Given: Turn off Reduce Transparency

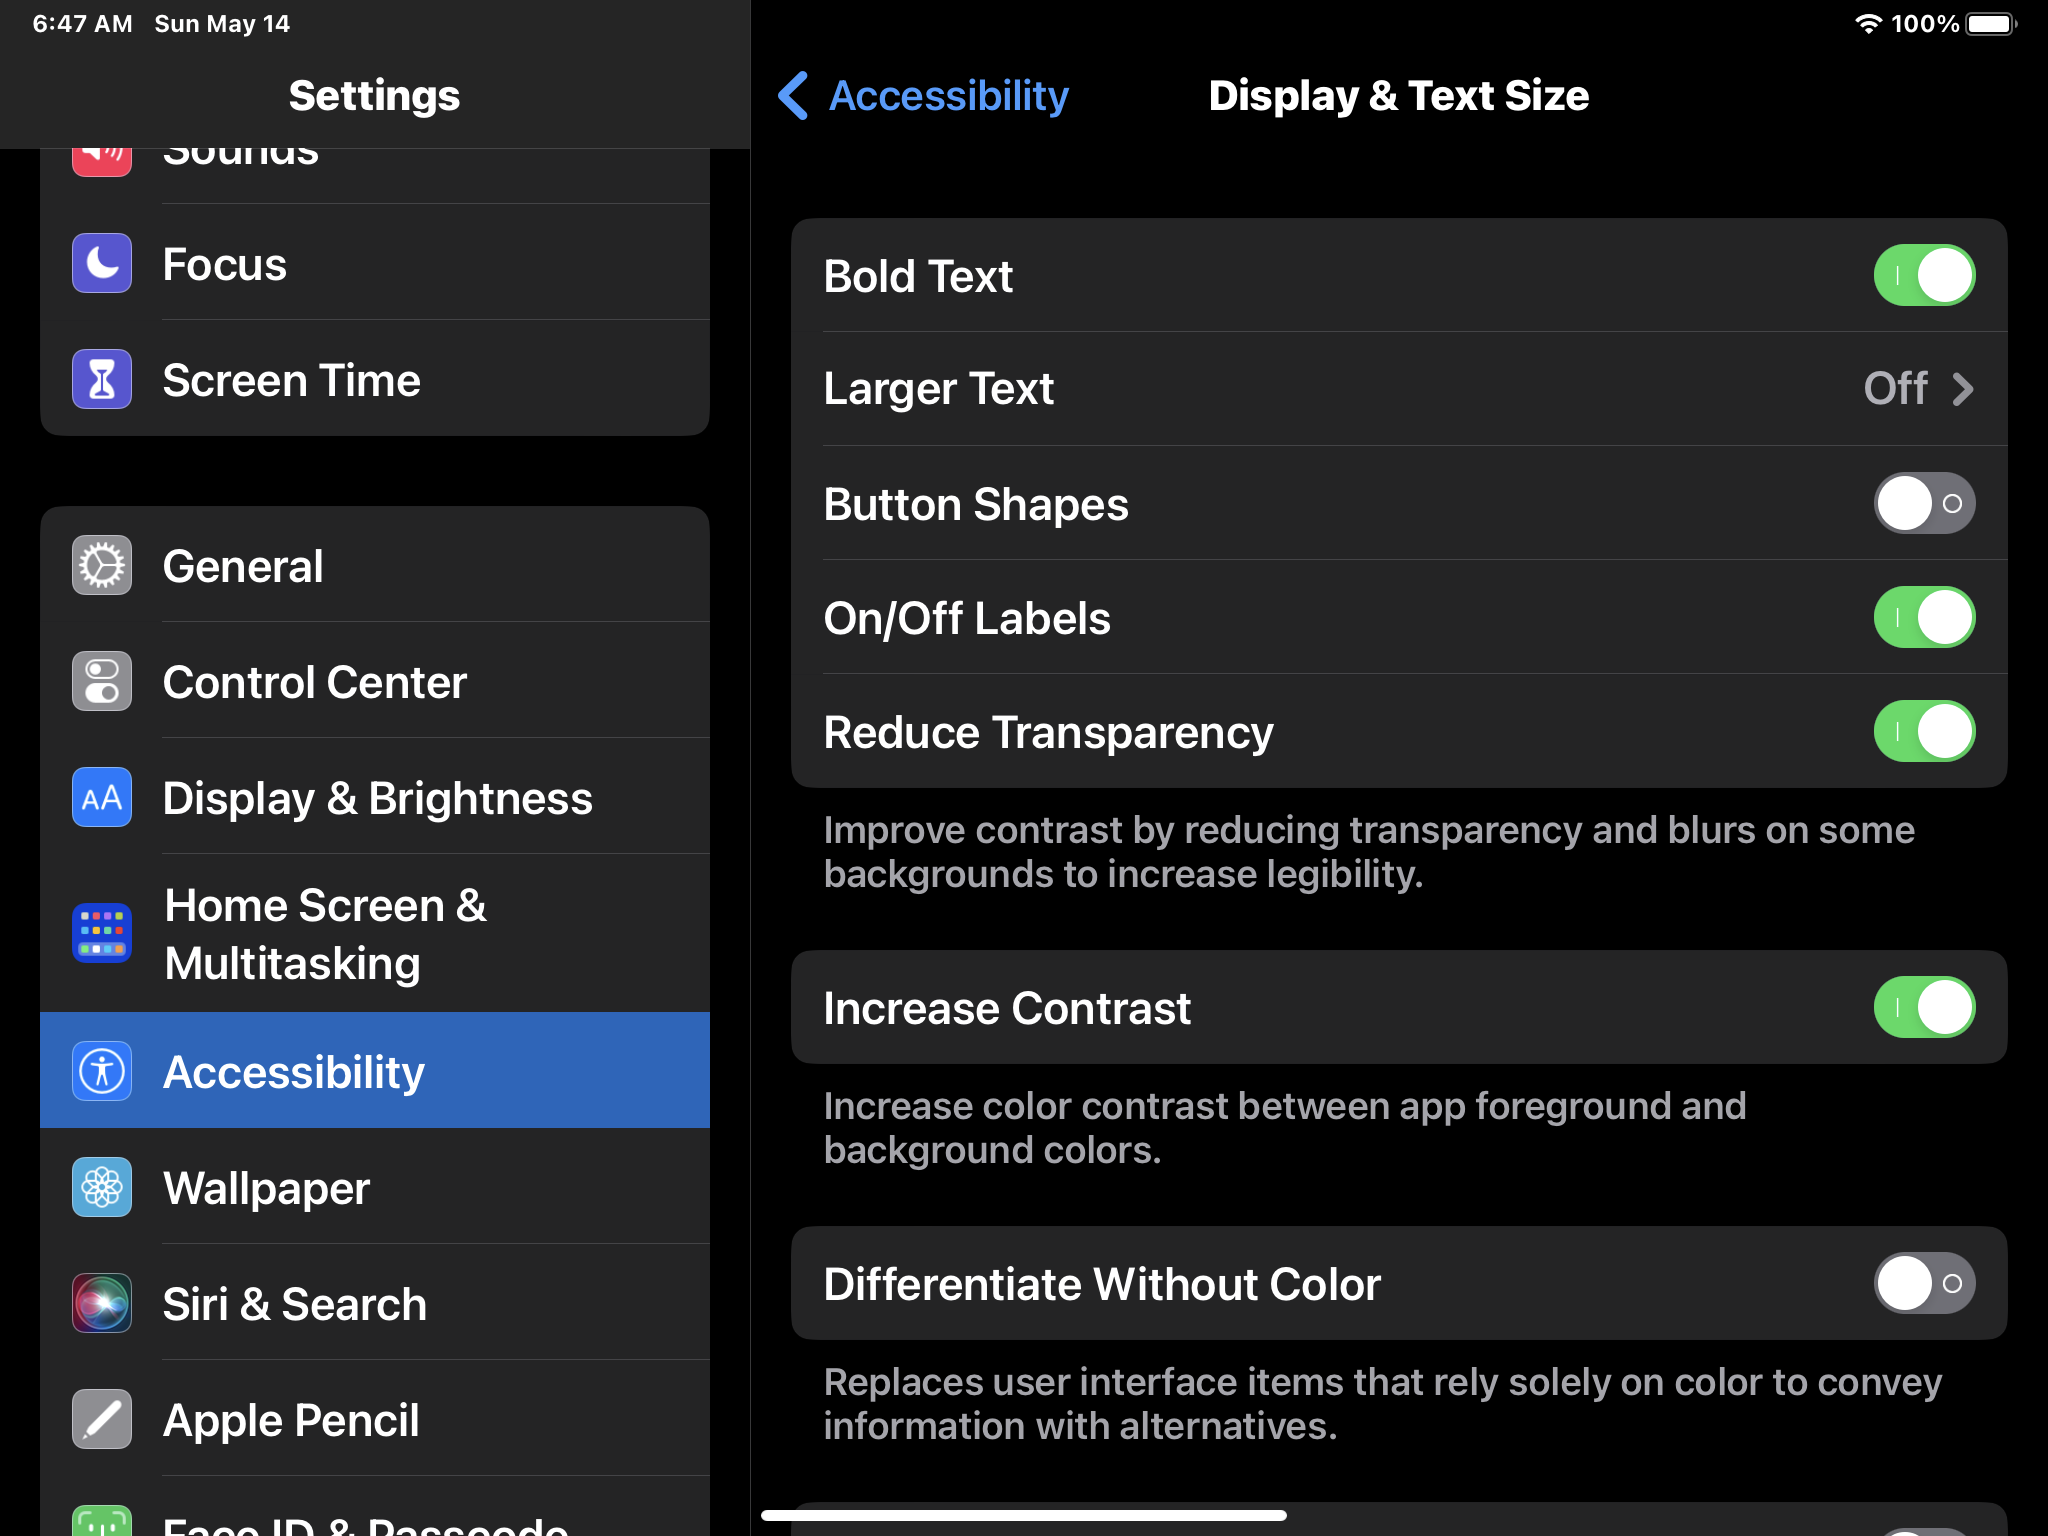Looking at the screenshot, I should click(x=1924, y=731).
